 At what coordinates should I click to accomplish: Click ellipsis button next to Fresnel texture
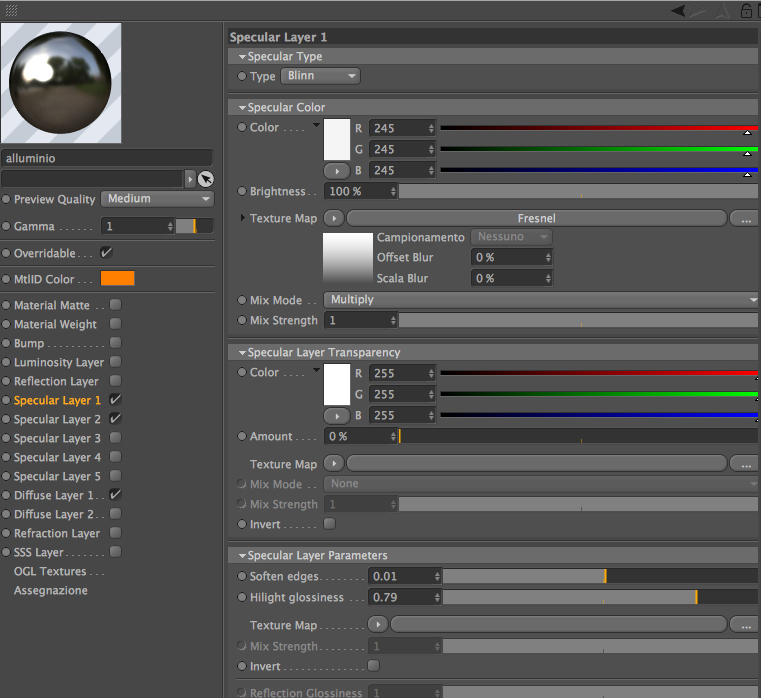[746, 218]
